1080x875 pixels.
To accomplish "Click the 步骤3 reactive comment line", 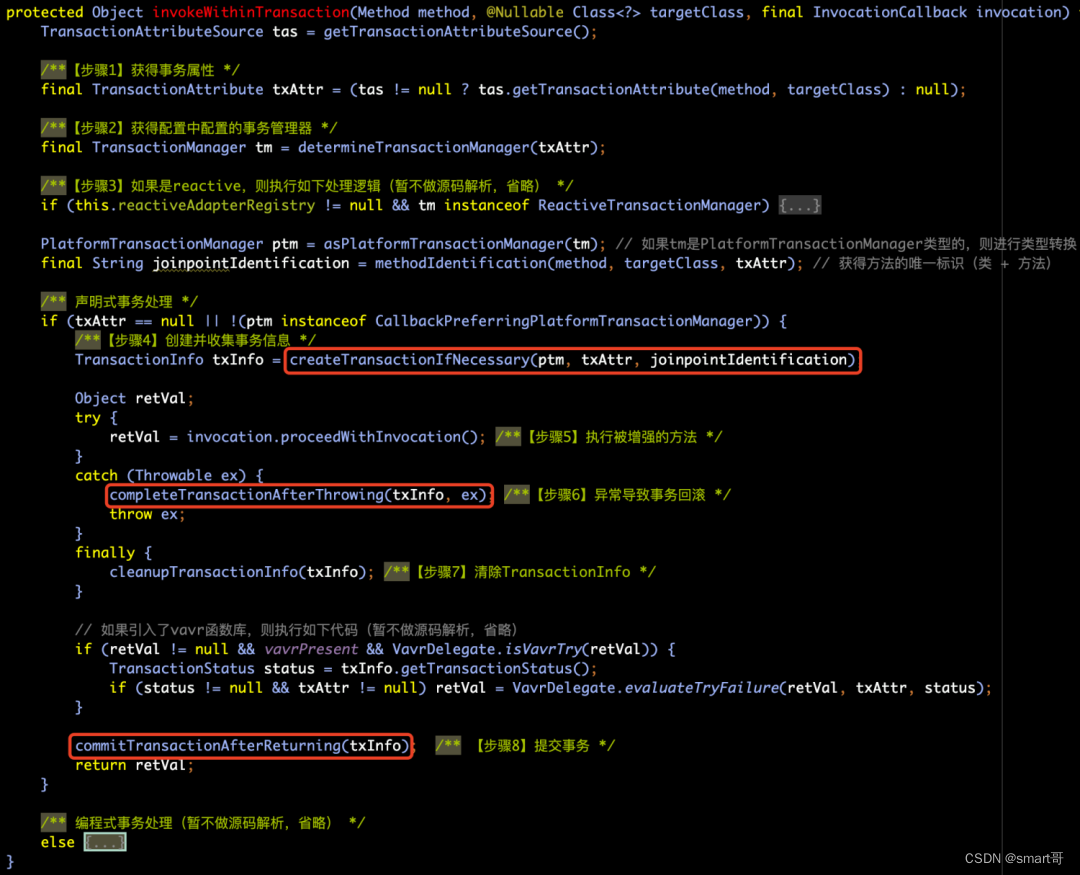I will tap(307, 186).
